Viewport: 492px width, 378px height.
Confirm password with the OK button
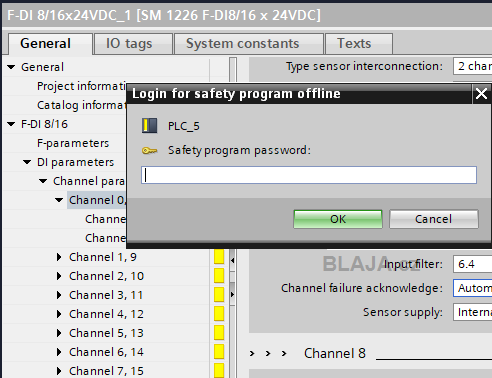click(x=338, y=219)
